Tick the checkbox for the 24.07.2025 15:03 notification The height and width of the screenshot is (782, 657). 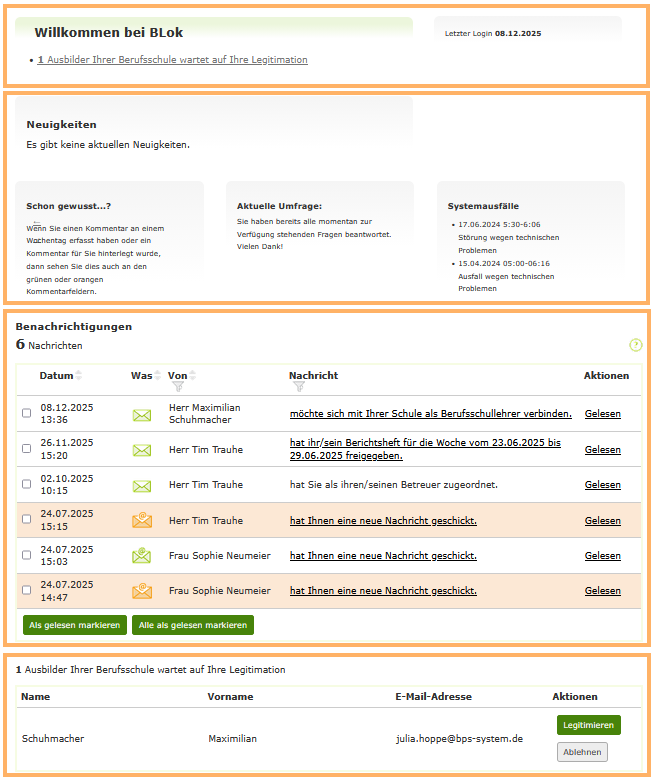[26, 555]
